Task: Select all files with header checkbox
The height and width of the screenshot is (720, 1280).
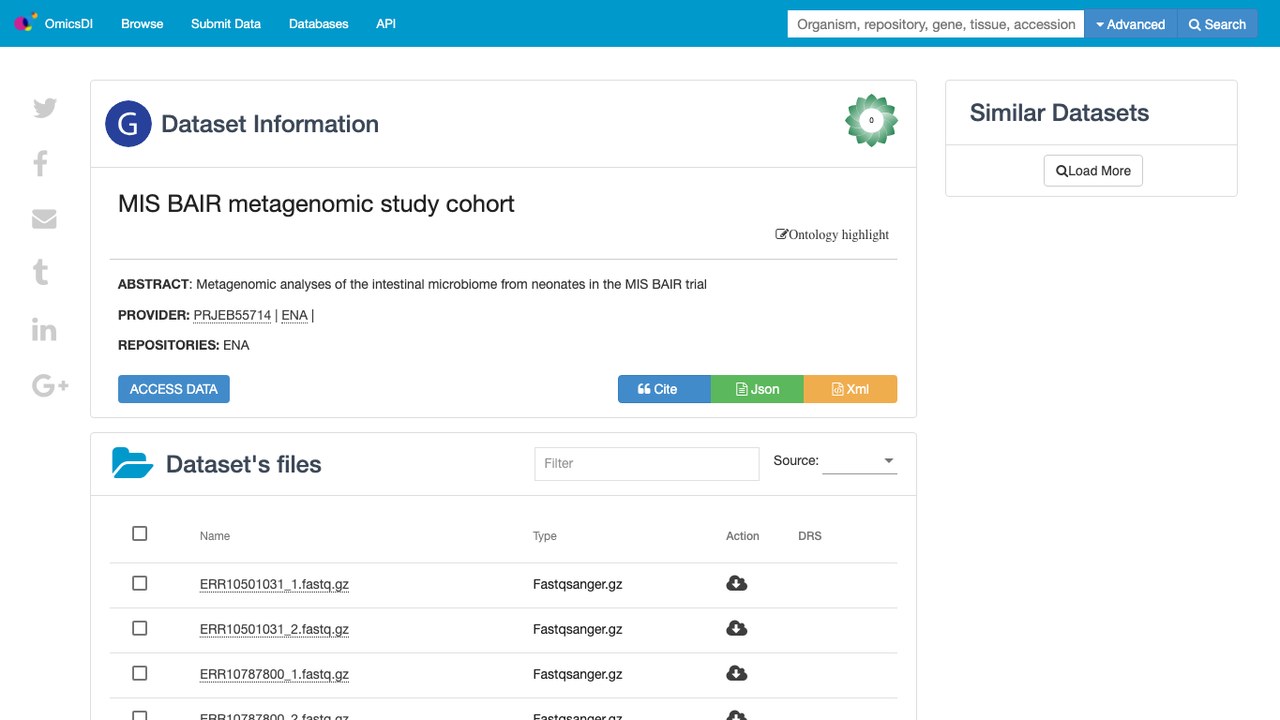Action: pos(140,534)
